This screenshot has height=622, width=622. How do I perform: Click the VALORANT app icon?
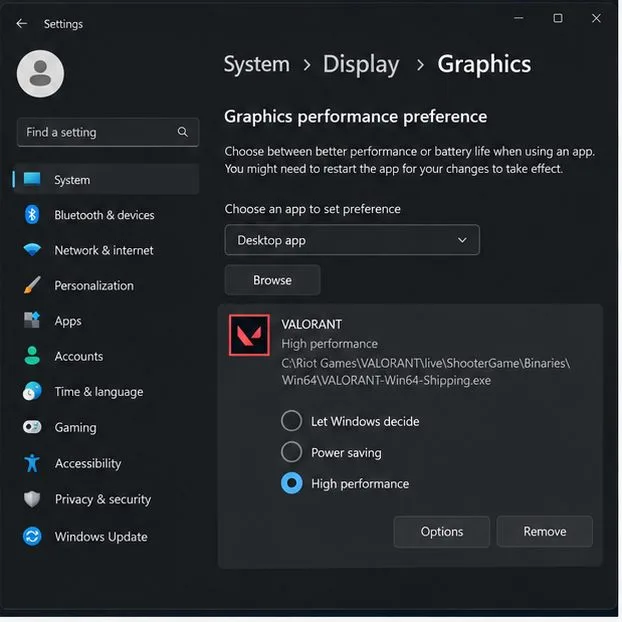pos(250,335)
